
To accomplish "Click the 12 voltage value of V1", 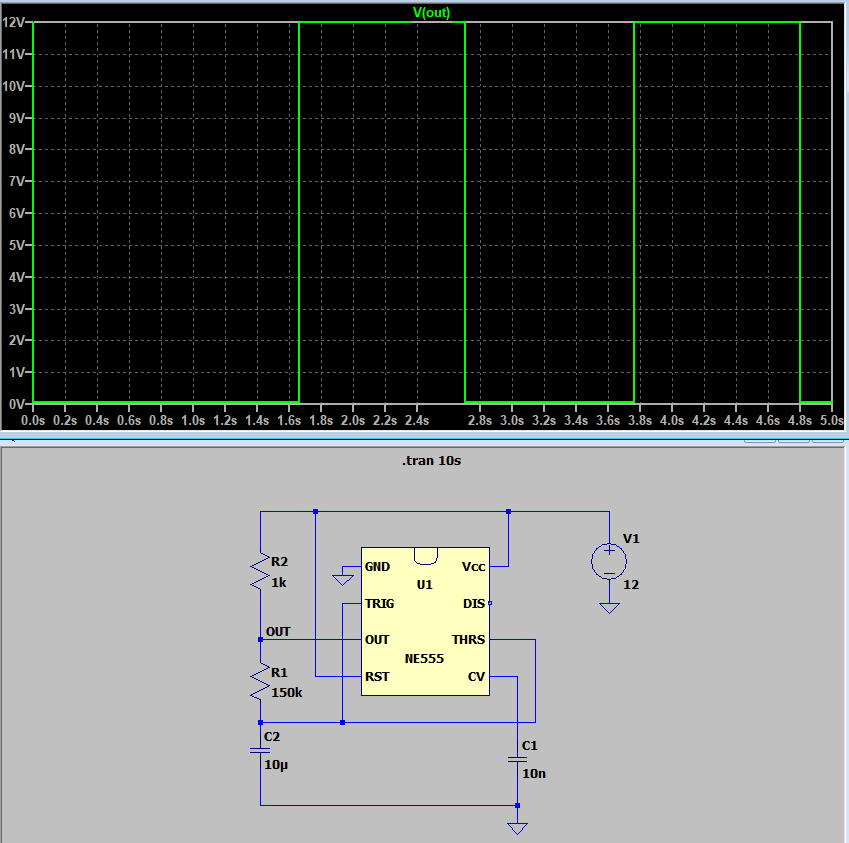I will click(x=631, y=584).
